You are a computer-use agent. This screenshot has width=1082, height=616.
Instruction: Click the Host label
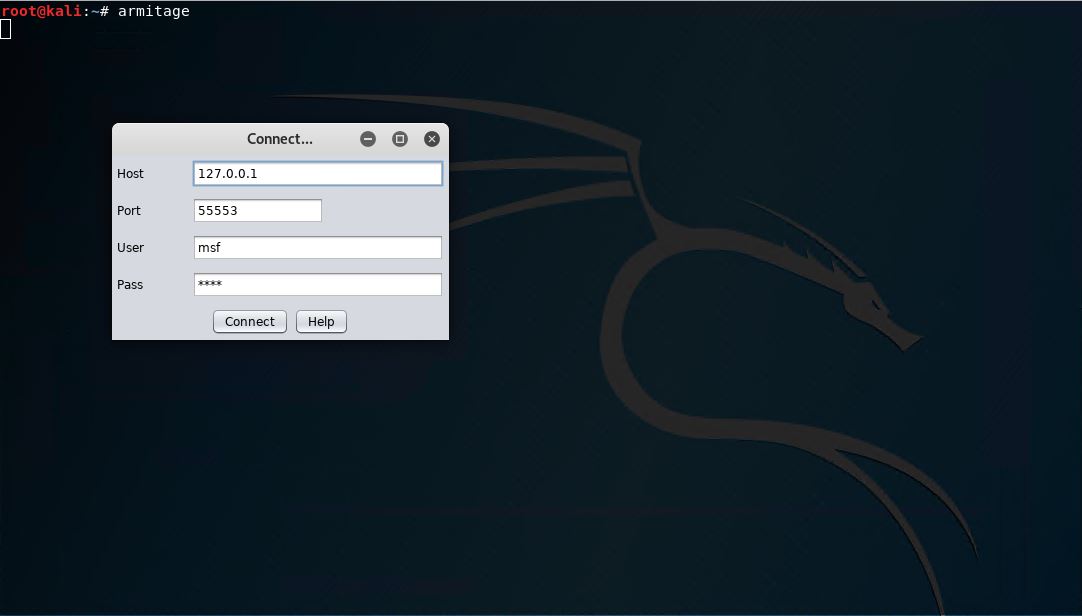tap(130, 174)
